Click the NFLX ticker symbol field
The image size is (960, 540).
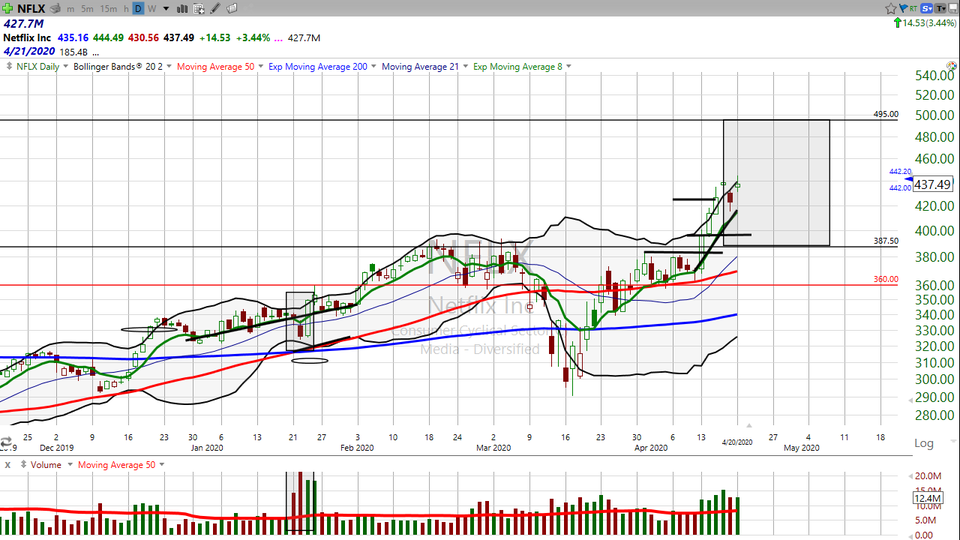(31, 8)
